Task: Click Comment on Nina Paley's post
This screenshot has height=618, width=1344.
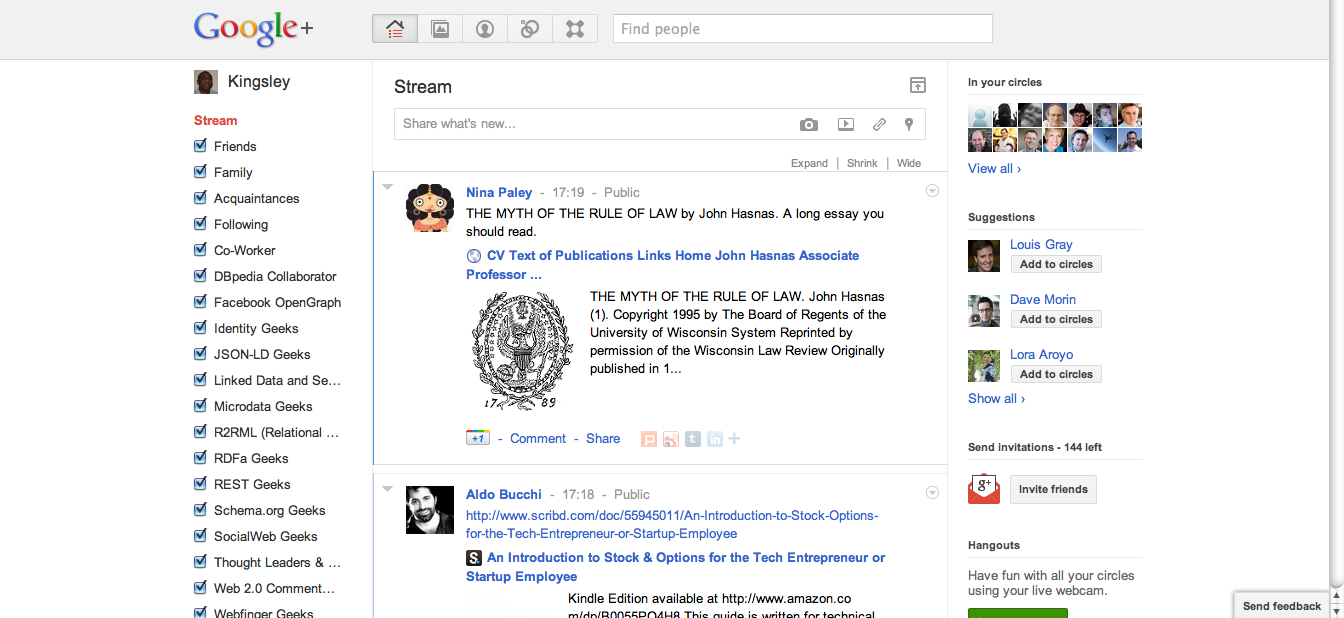Action: click(538, 439)
